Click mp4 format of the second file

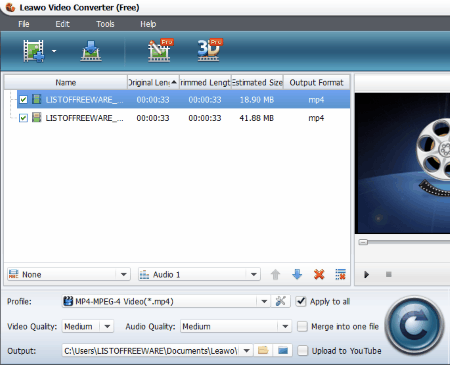point(316,118)
